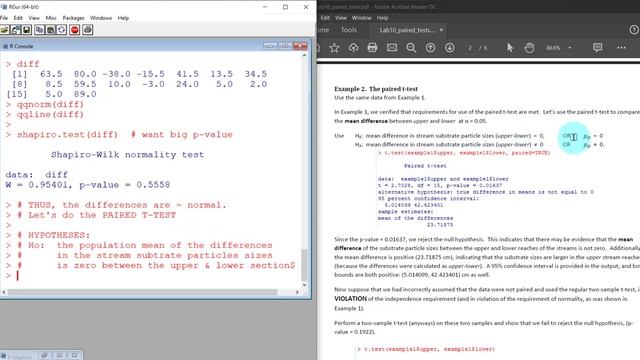Click the empty R Console prompt line
640x360 pixels.
[x=151, y=276]
